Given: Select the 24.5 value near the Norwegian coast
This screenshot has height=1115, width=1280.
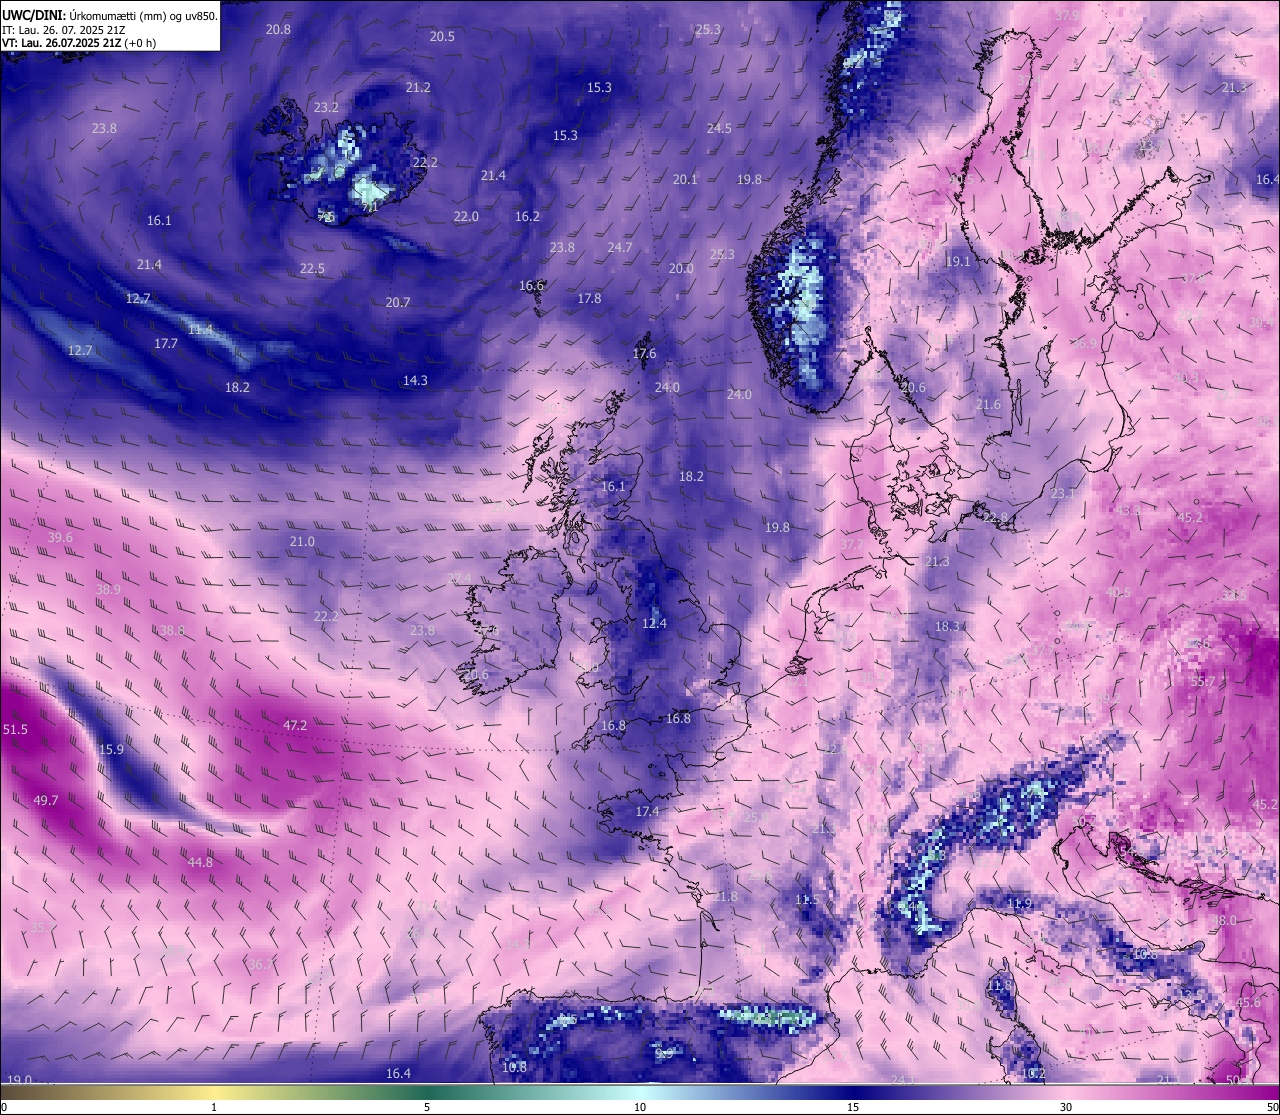Looking at the screenshot, I should (x=719, y=128).
